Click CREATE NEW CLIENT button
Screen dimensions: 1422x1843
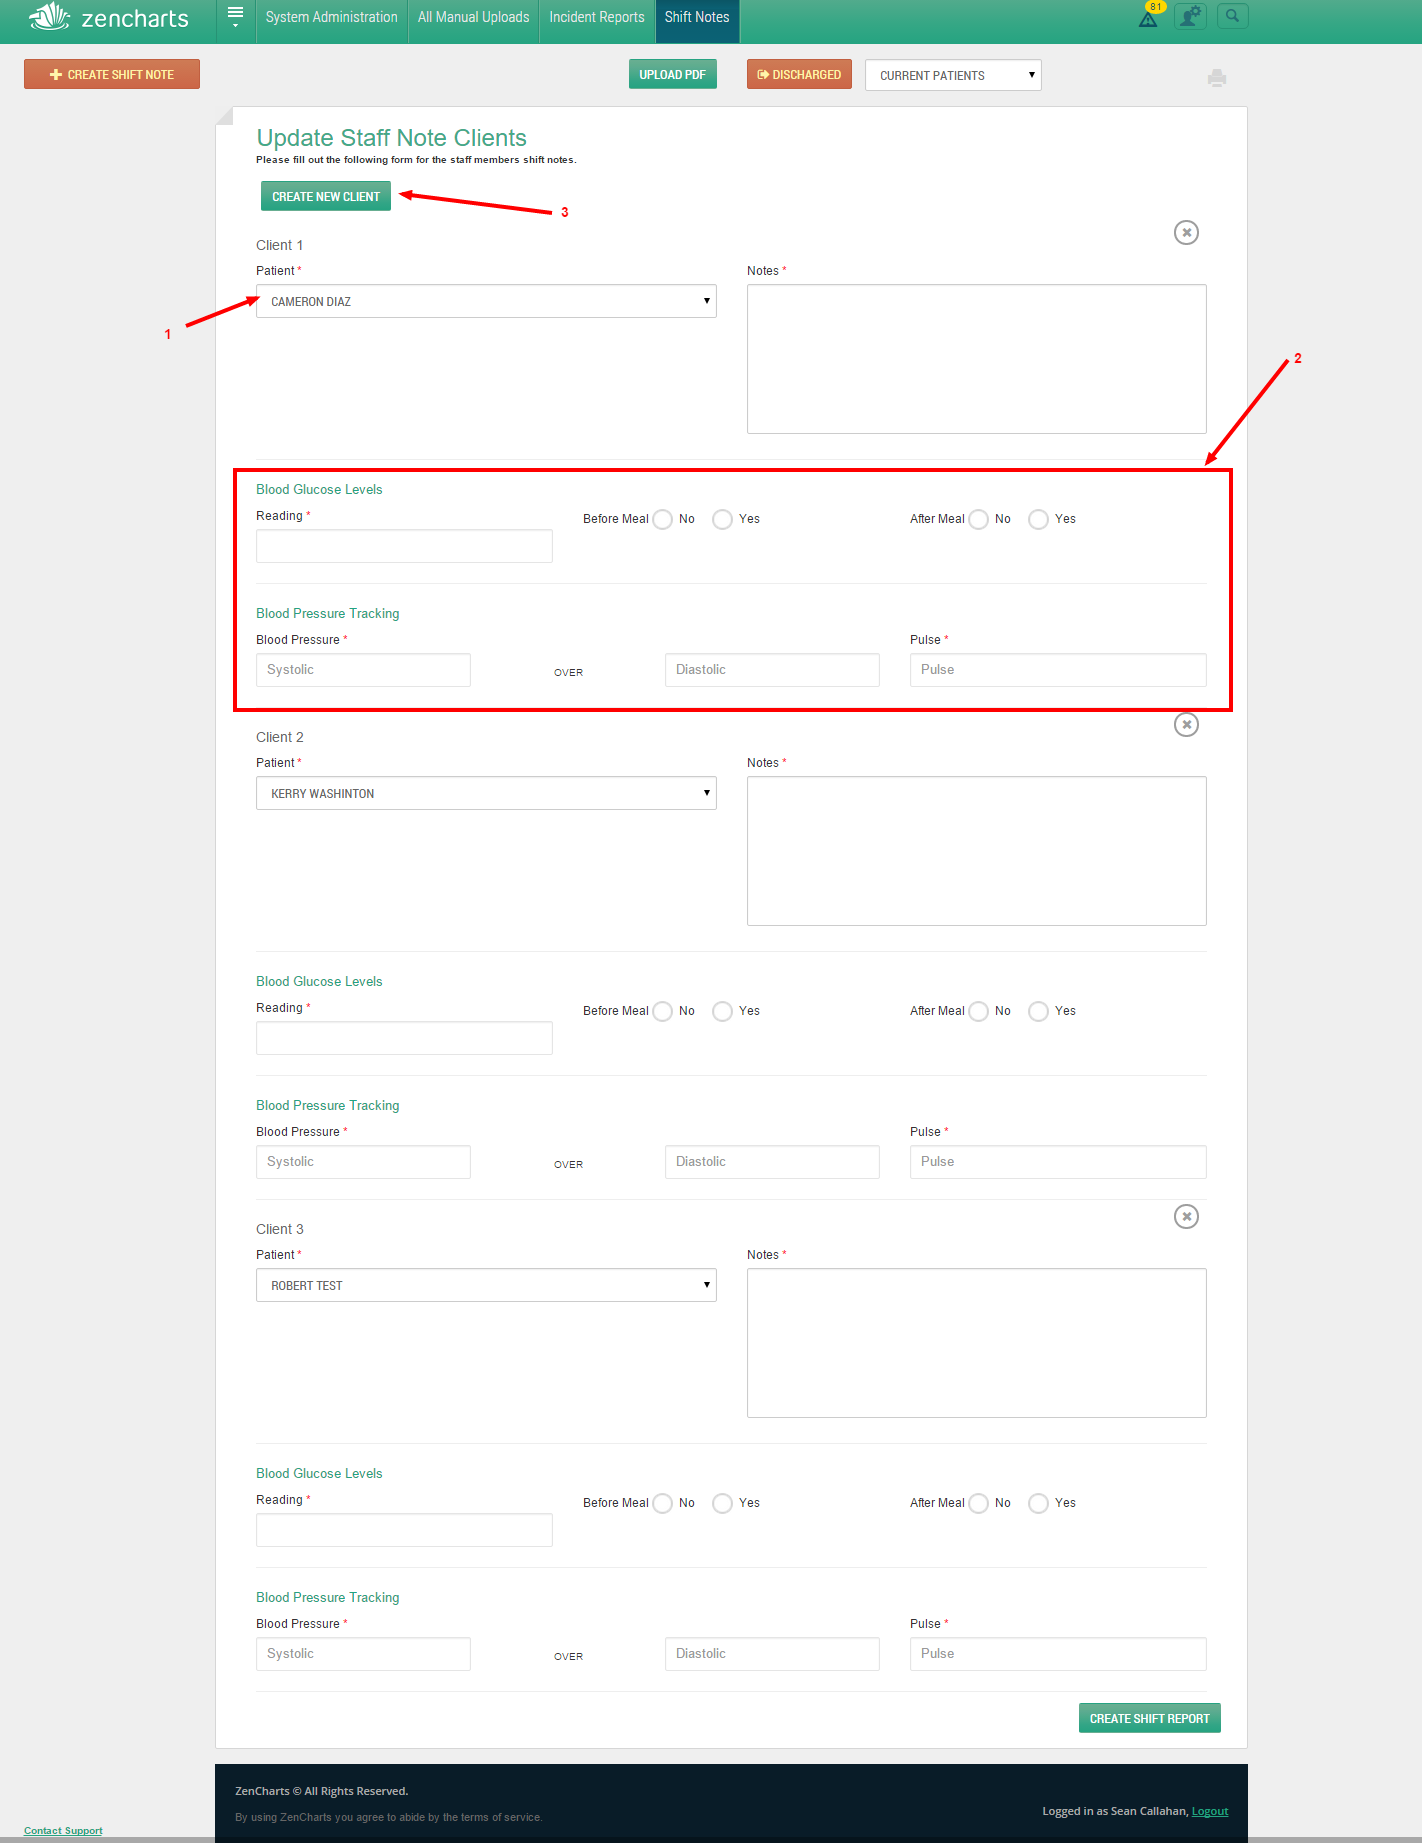click(326, 196)
